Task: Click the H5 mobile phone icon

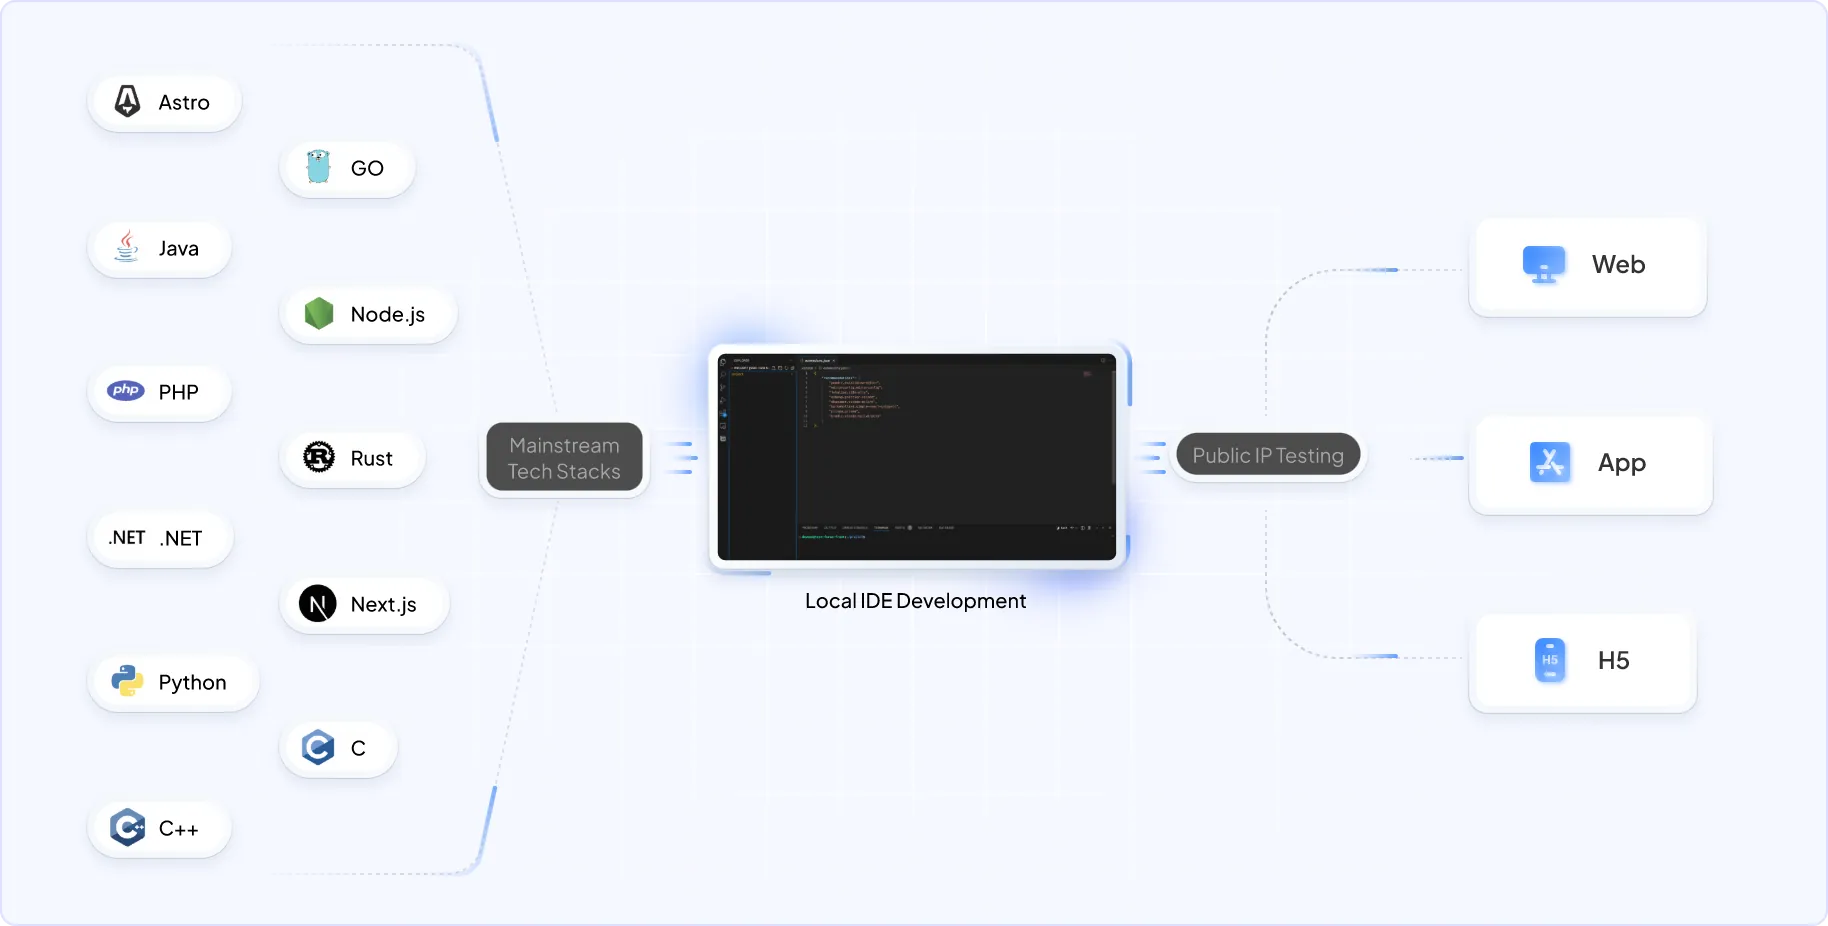Action: (x=1549, y=660)
